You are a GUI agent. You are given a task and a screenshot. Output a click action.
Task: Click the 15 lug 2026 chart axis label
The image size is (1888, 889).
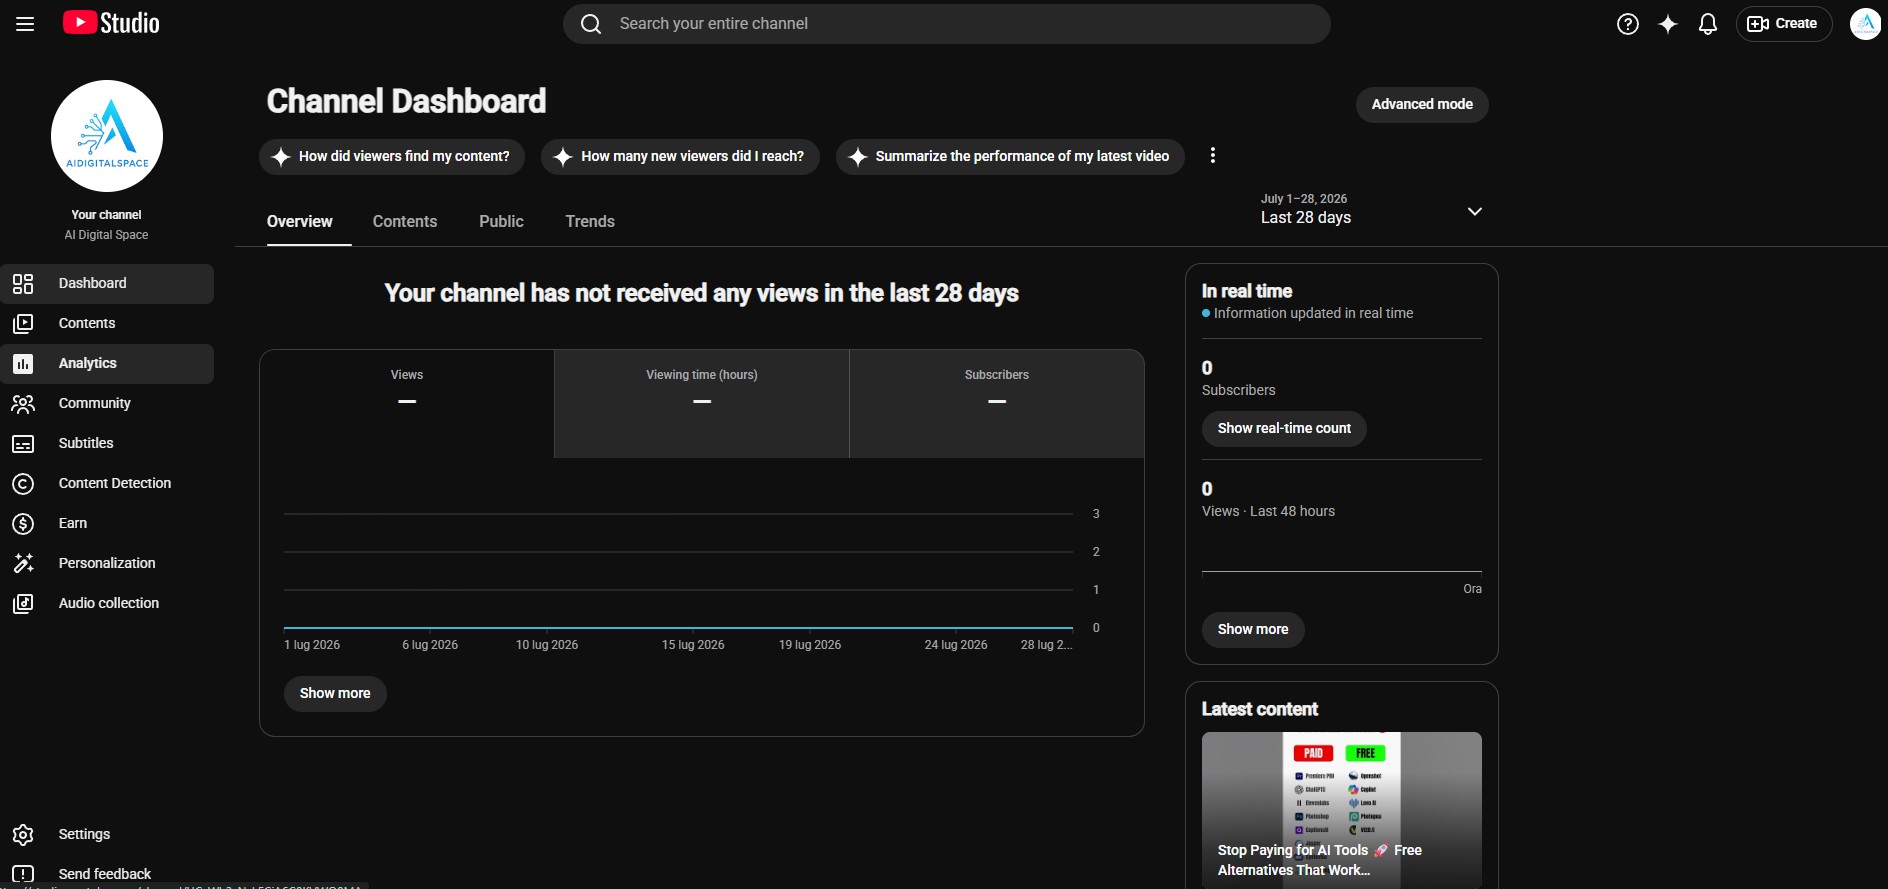click(693, 645)
